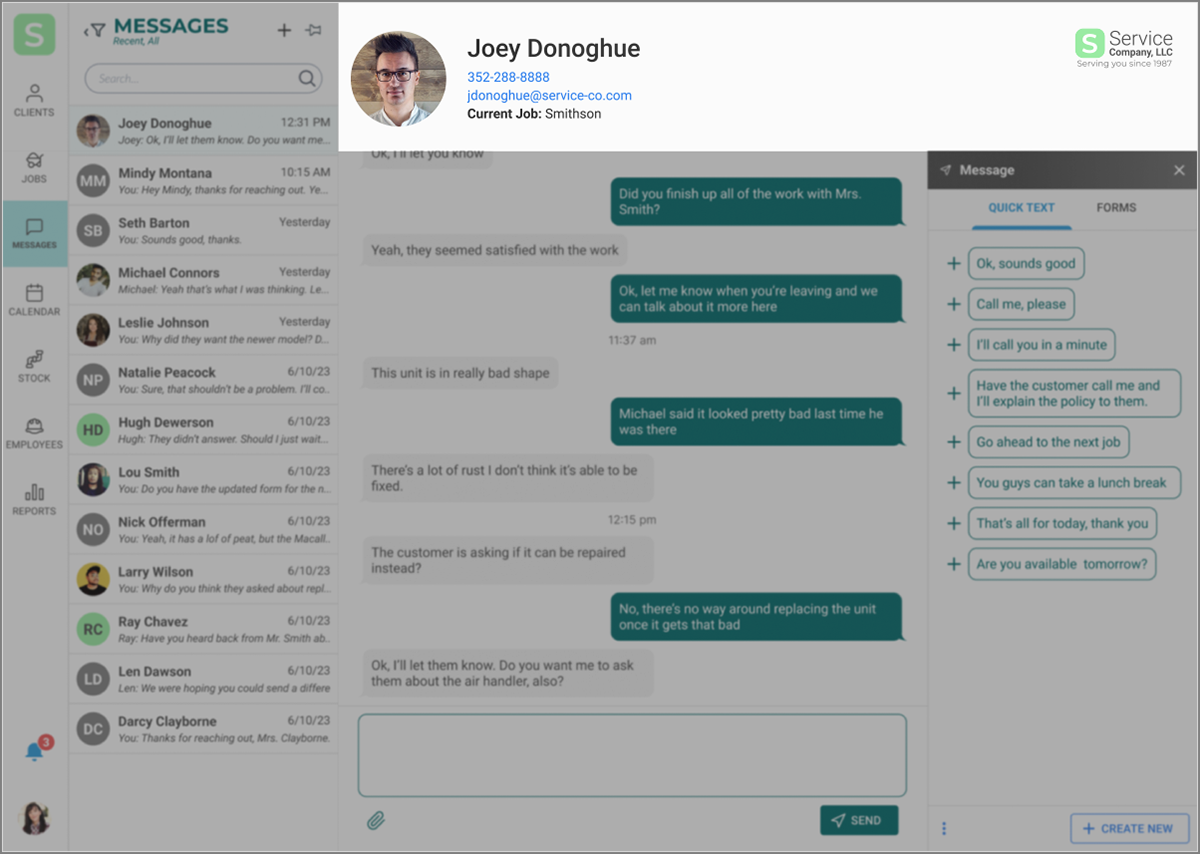Image resolution: width=1200 pixels, height=854 pixels.
Task: Open the three-dot options menu
Action: pos(944,828)
